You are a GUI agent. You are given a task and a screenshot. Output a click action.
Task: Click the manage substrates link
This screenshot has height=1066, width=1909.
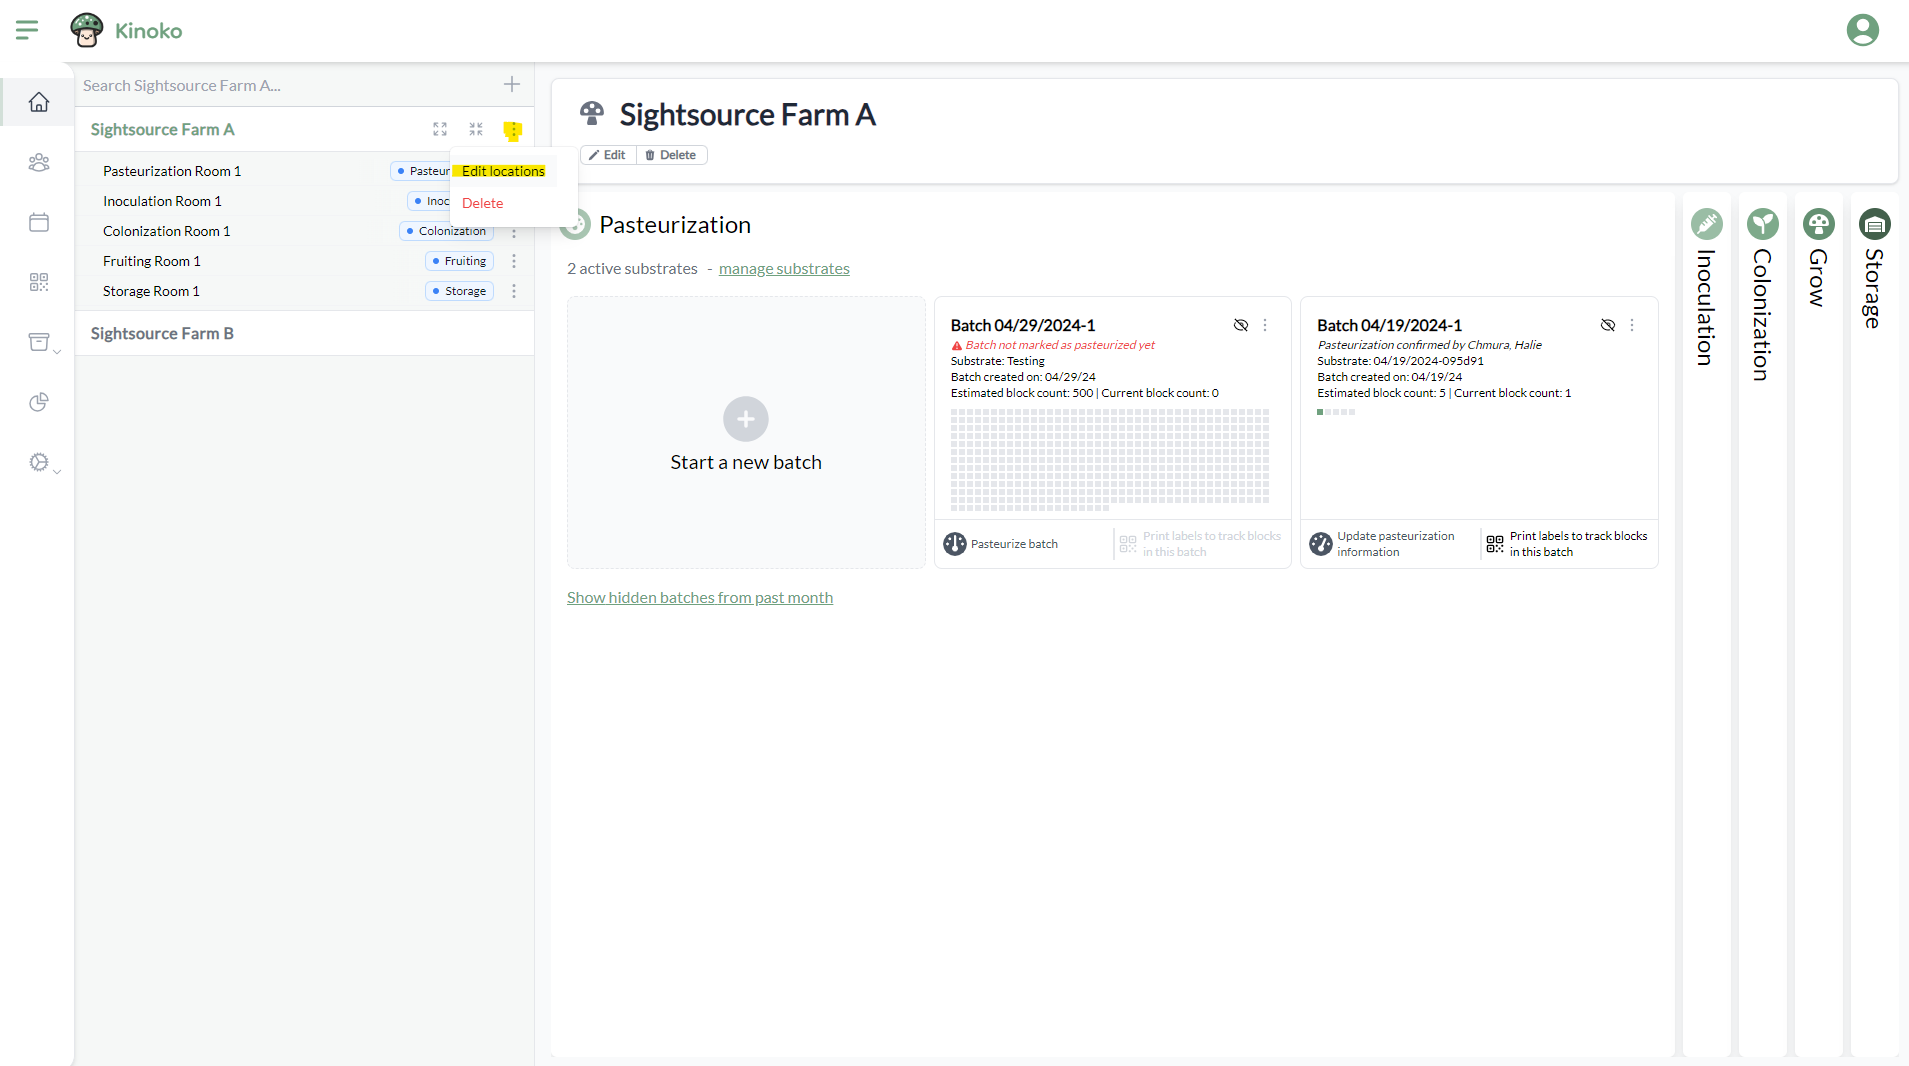784,269
